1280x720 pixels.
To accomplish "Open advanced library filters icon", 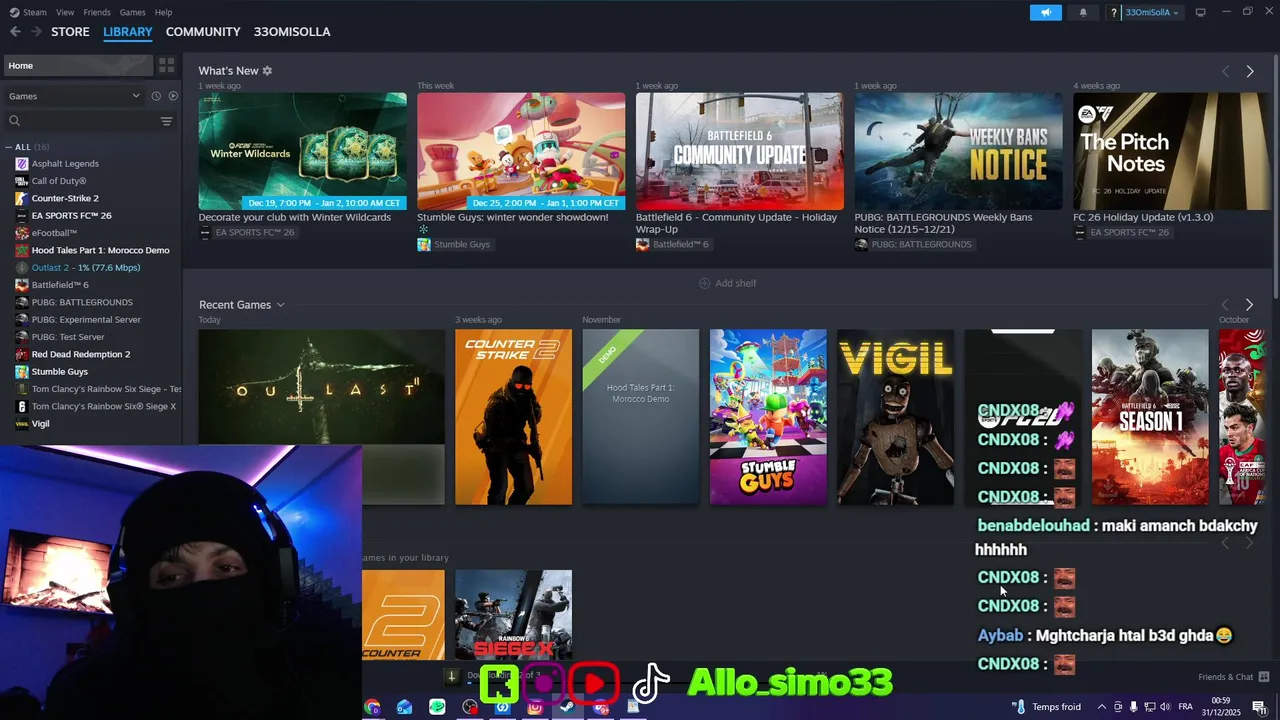I will [x=166, y=121].
